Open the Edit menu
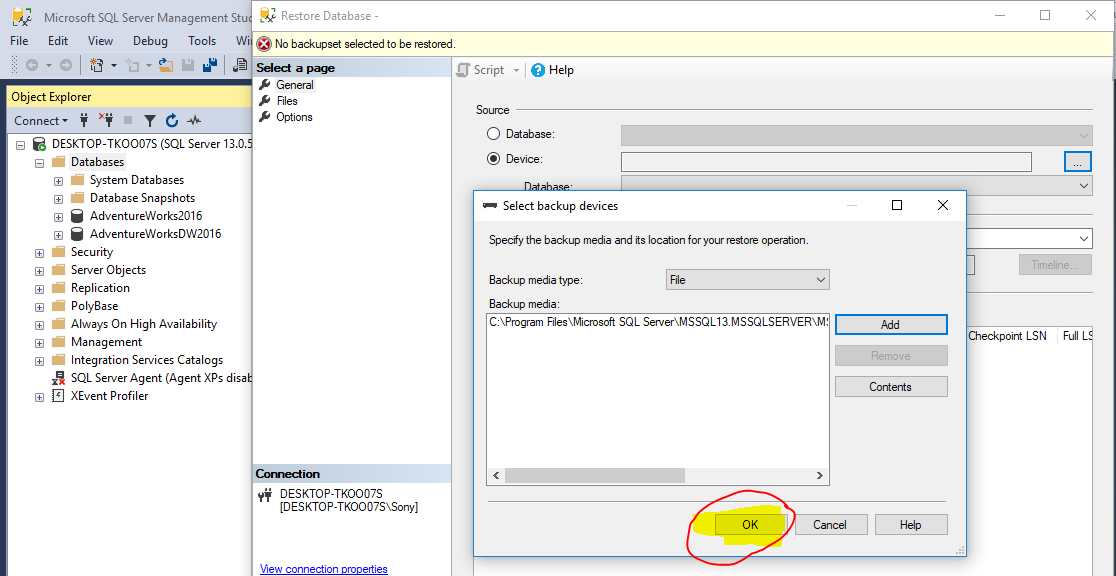The width and height of the screenshot is (1116, 576). coord(58,41)
